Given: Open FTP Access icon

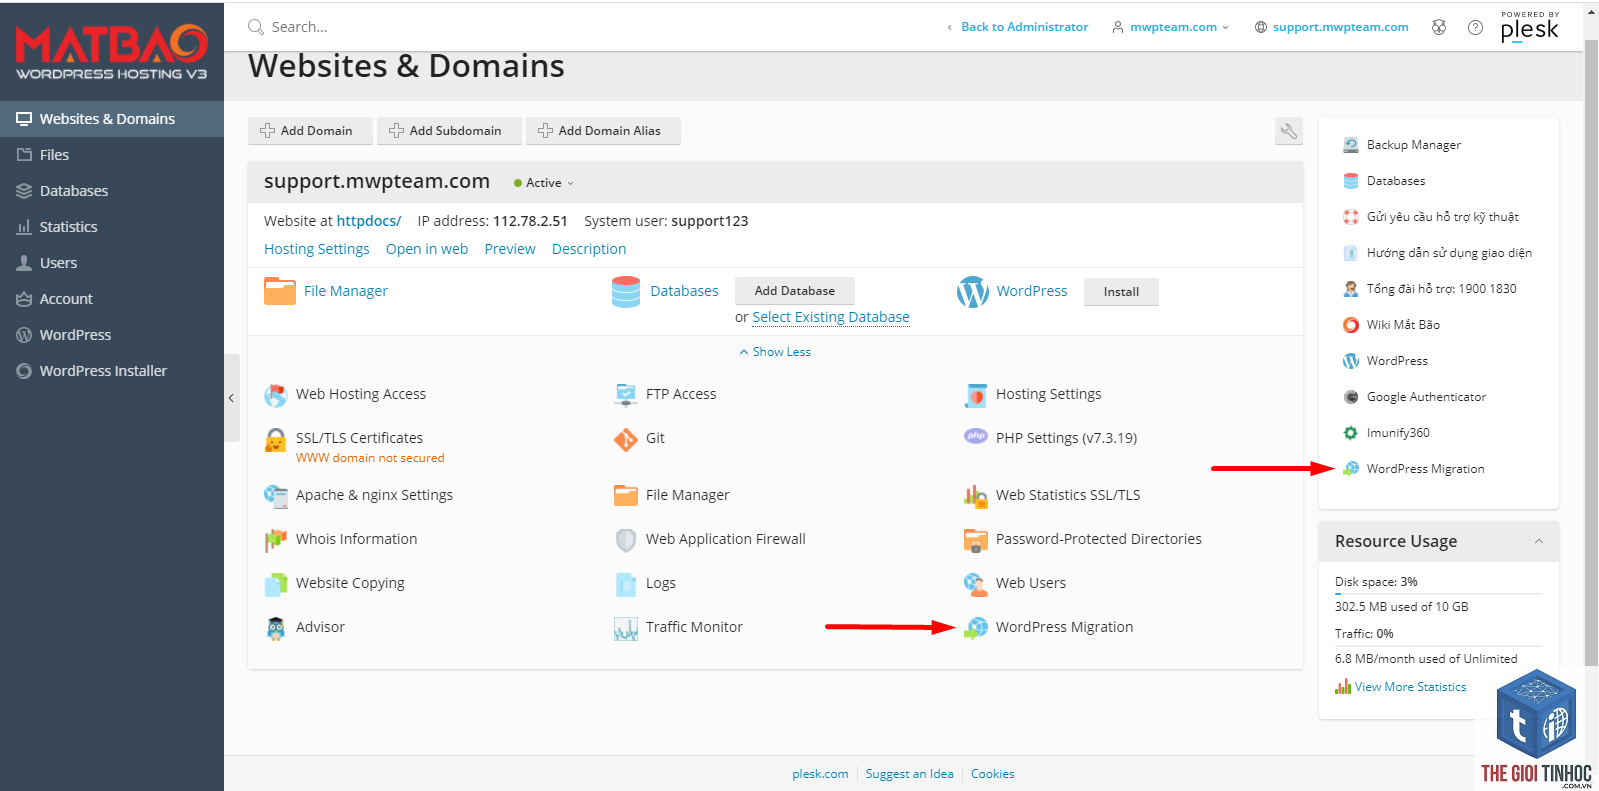Looking at the screenshot, I should 626,395.
